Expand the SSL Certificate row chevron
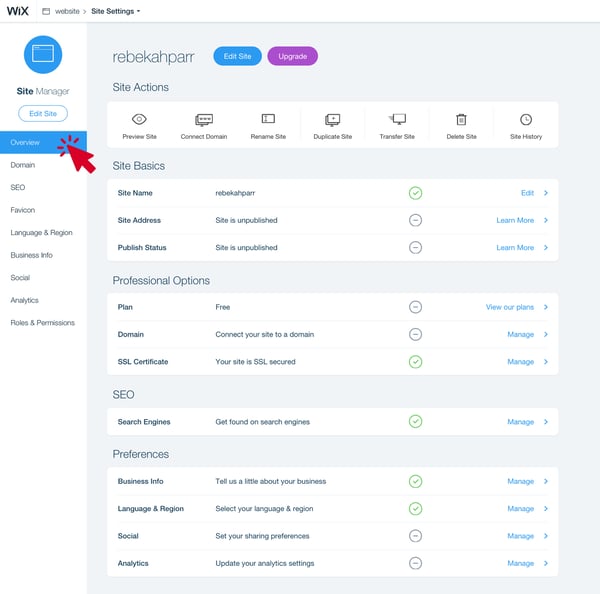The width and height of the screenshot is (600, 594). tap(546, 362)
